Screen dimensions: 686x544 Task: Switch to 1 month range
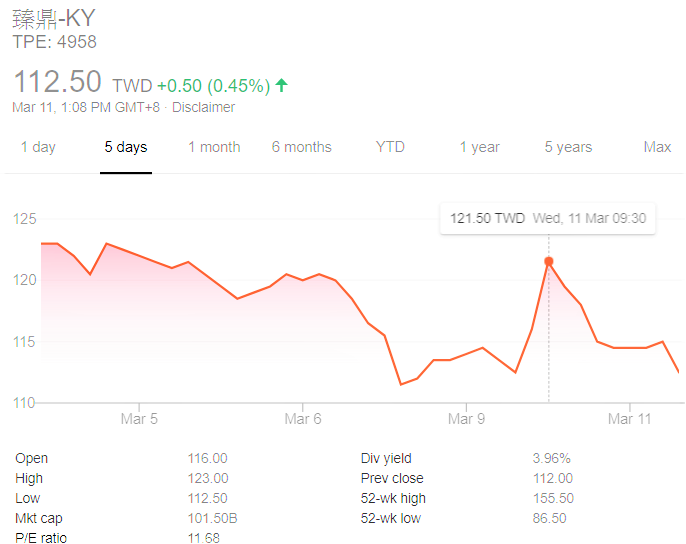tap(214, 147)
